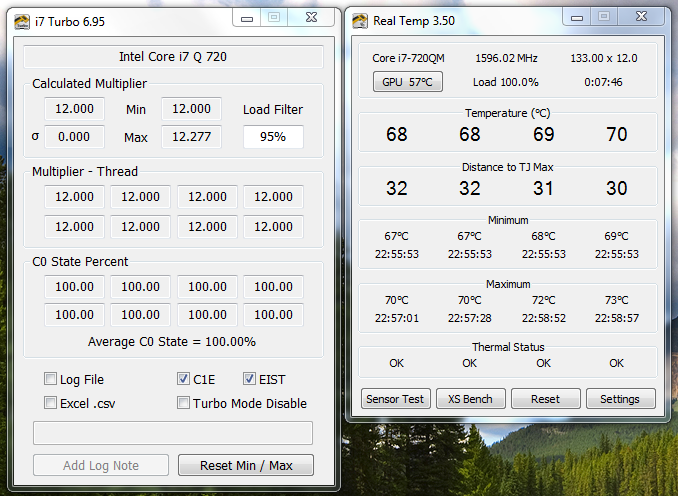This screenshot has width=678, height=496.
Task: Click the 0:07:46 uptime timer
Action: coord(603,82)
